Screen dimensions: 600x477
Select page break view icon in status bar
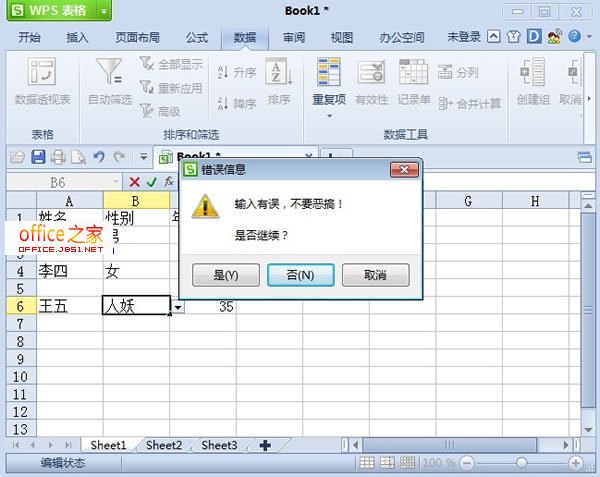pyautogui.click(x=387, y=463)
